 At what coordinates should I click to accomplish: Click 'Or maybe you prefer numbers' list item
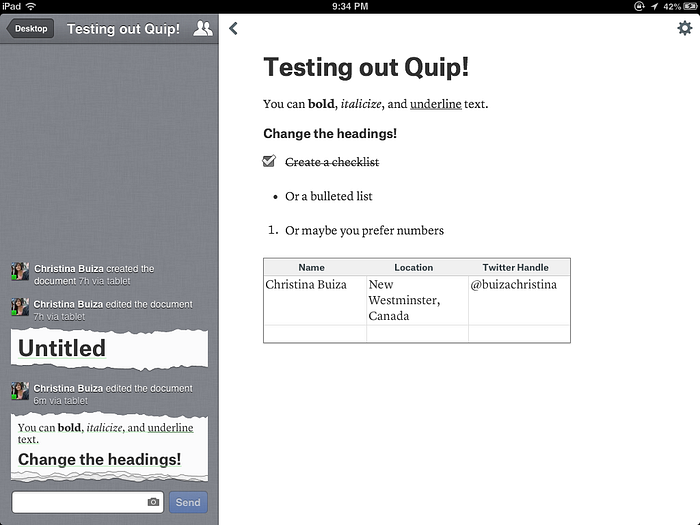[x=364, y=231]
